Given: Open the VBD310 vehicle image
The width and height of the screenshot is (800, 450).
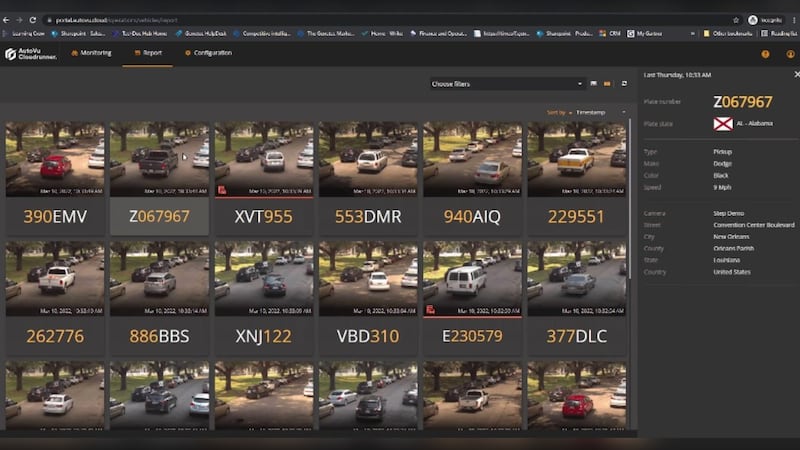Looking at the screenshot, I should tap(368, 279).
